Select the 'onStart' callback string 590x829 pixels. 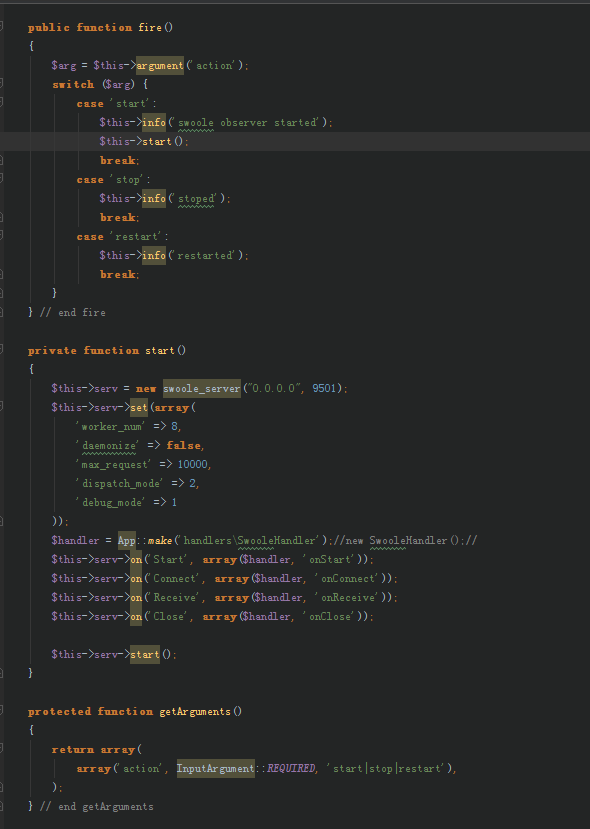[x=330, y=560]
